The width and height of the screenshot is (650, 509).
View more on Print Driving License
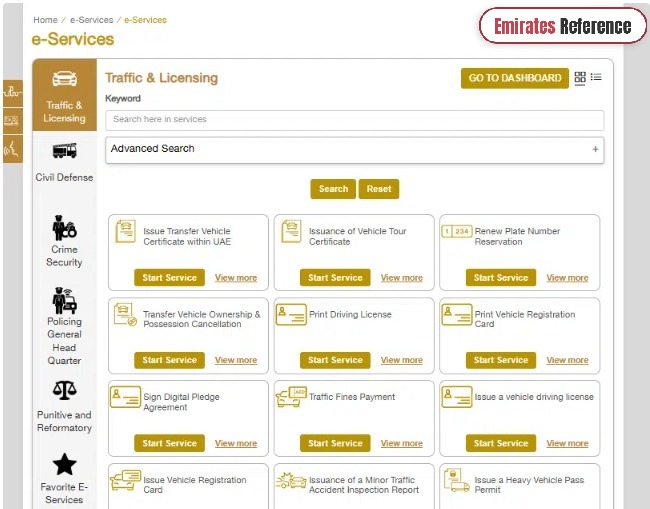[x=402, y=360]
